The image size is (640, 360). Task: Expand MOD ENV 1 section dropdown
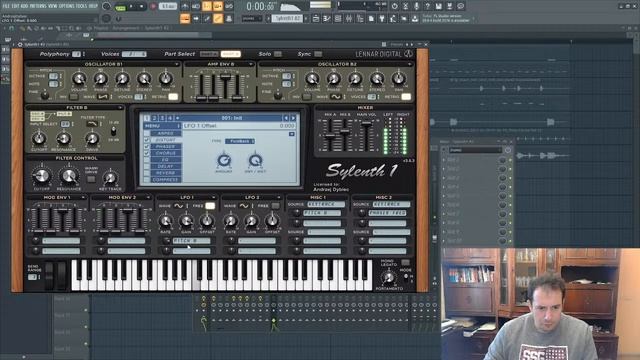pos(83,197)
